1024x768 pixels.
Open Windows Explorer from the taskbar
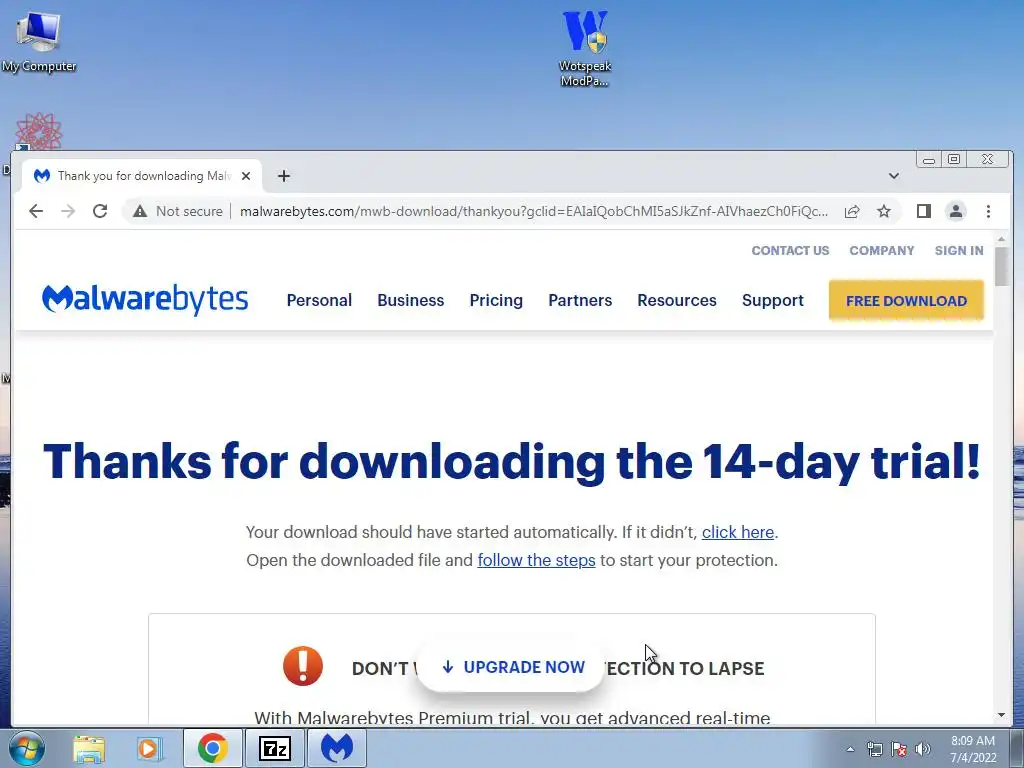click(89, 748)
